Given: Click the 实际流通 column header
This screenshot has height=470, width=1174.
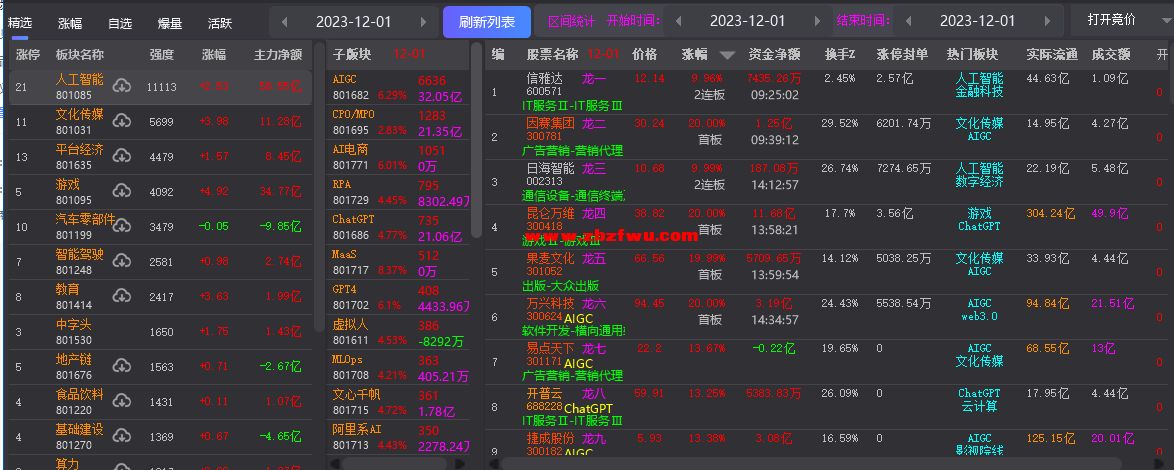Looking at the screenshot, I should (1052, 55).
